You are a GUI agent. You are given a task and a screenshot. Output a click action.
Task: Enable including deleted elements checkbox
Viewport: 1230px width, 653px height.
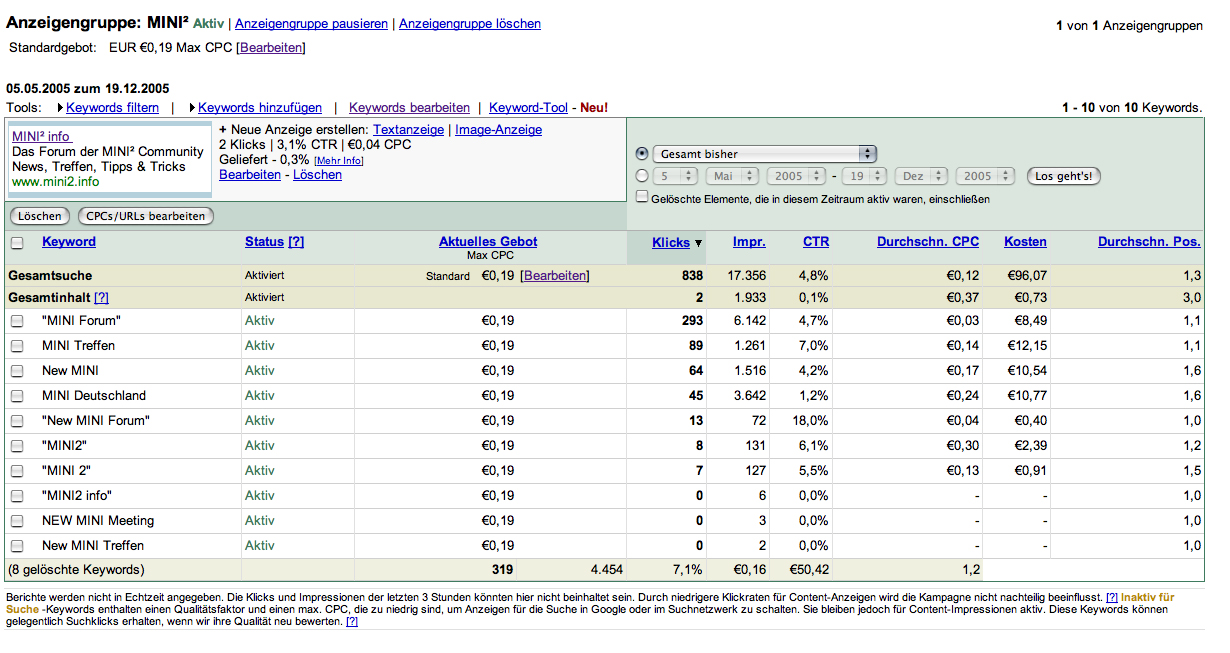(x=642, y=197)
